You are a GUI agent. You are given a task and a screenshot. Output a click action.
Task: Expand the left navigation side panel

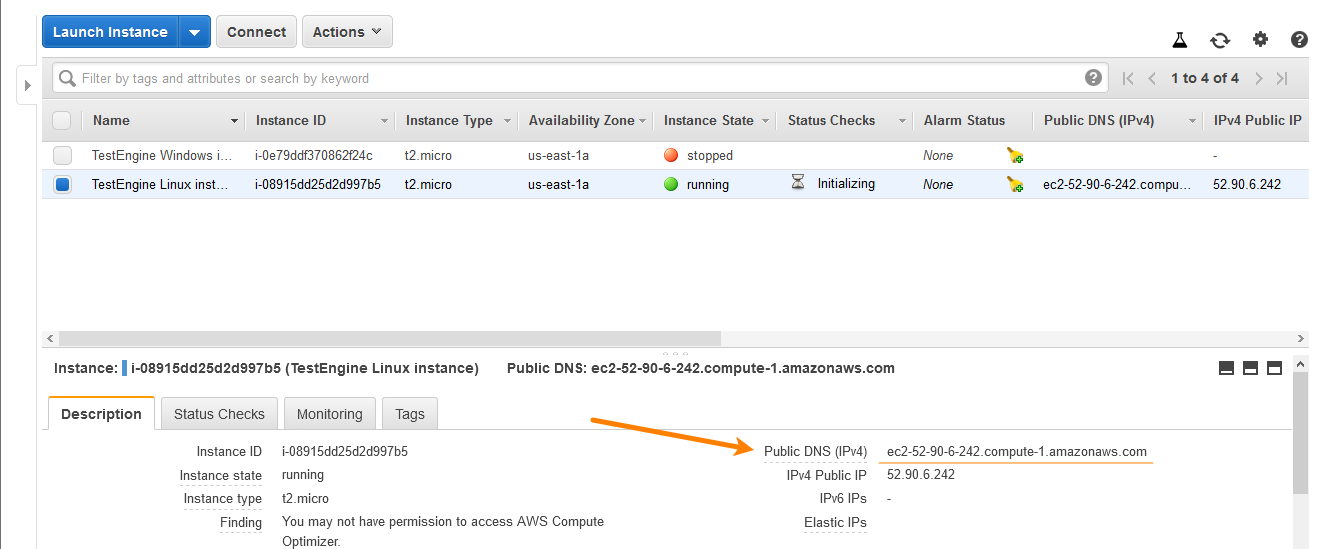[x=27, y=85]
